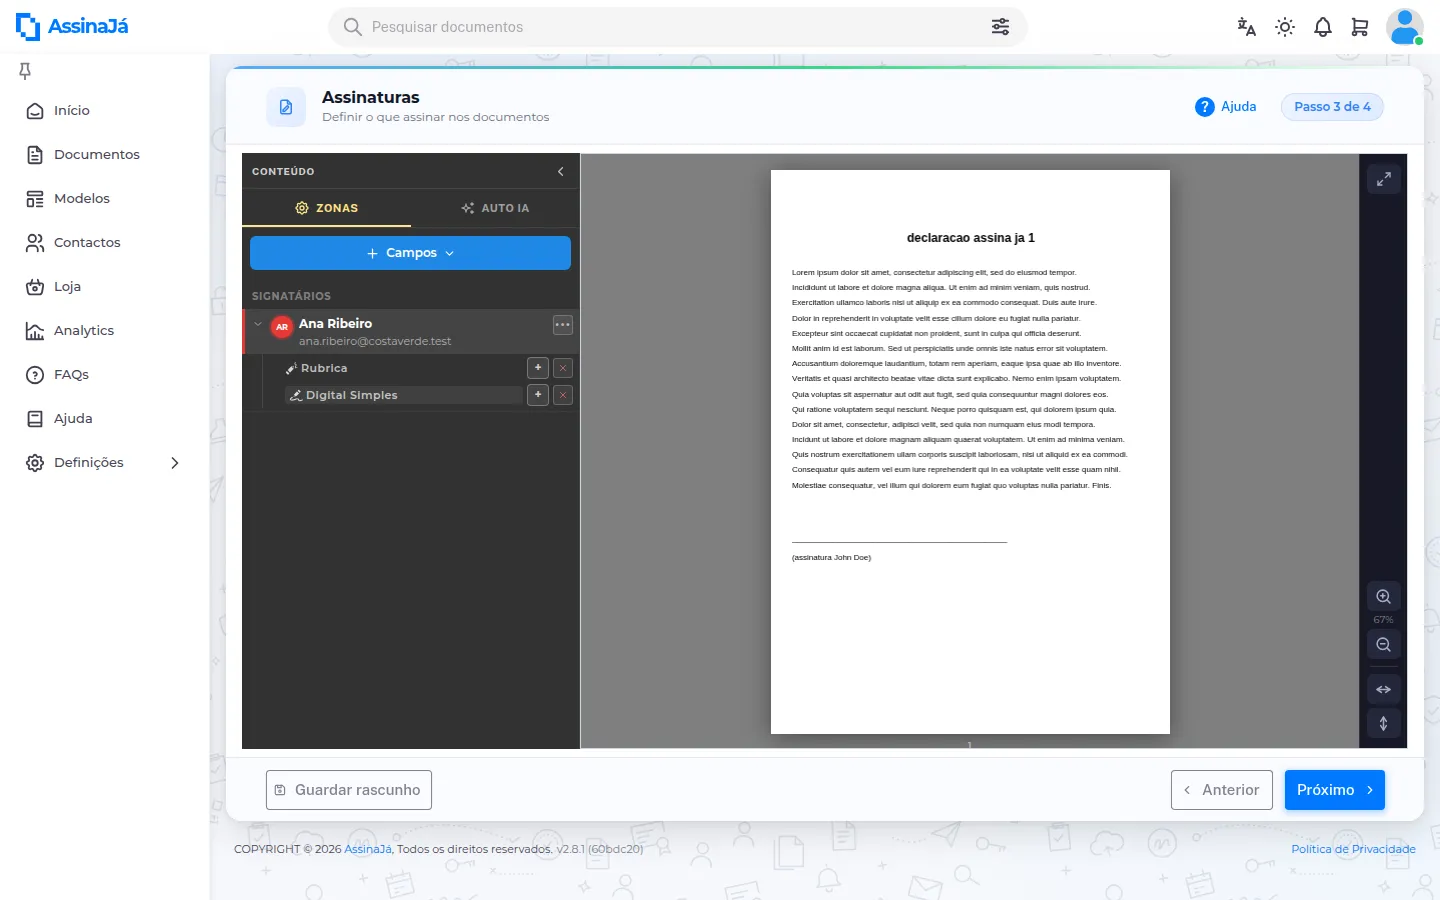Toggle the light/dark theme sun icon
This screenshot has height=900, width=1440.
(x=1285, y=27)
